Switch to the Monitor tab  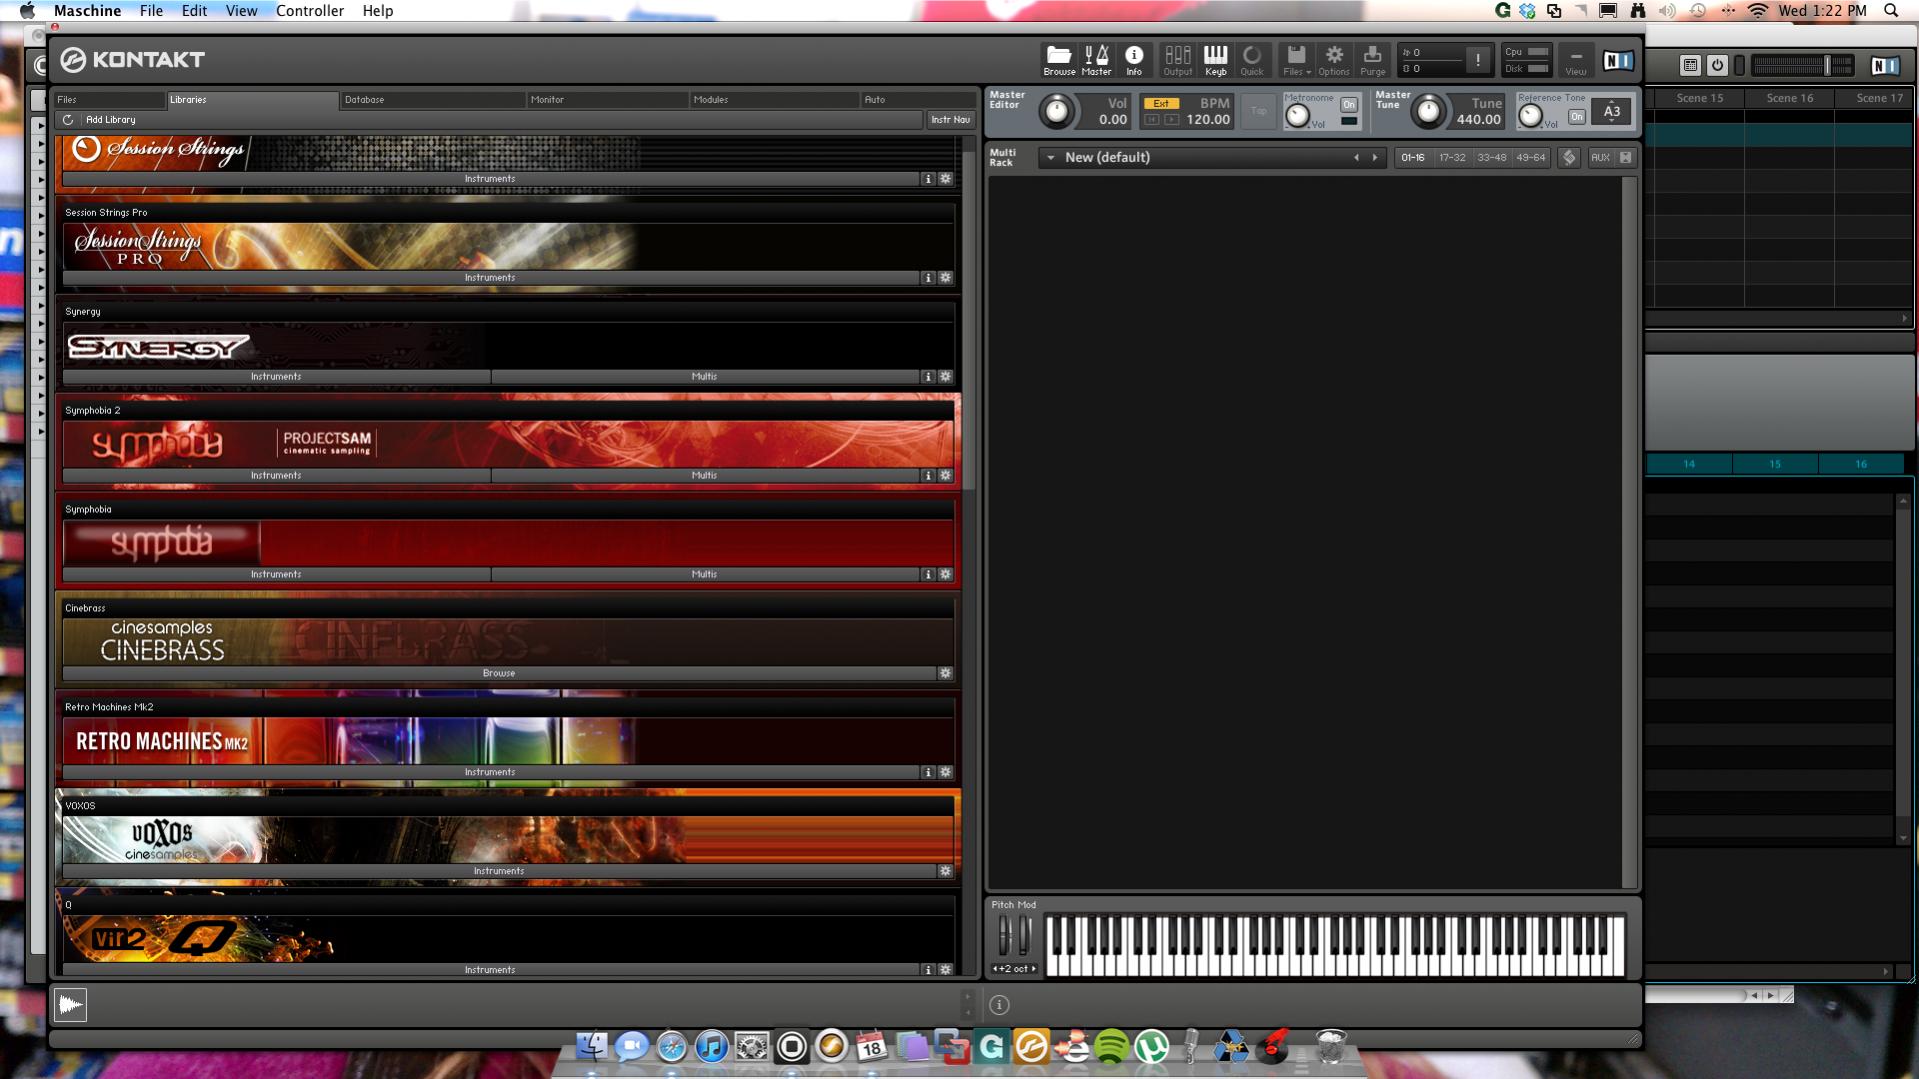pos(608,100)
